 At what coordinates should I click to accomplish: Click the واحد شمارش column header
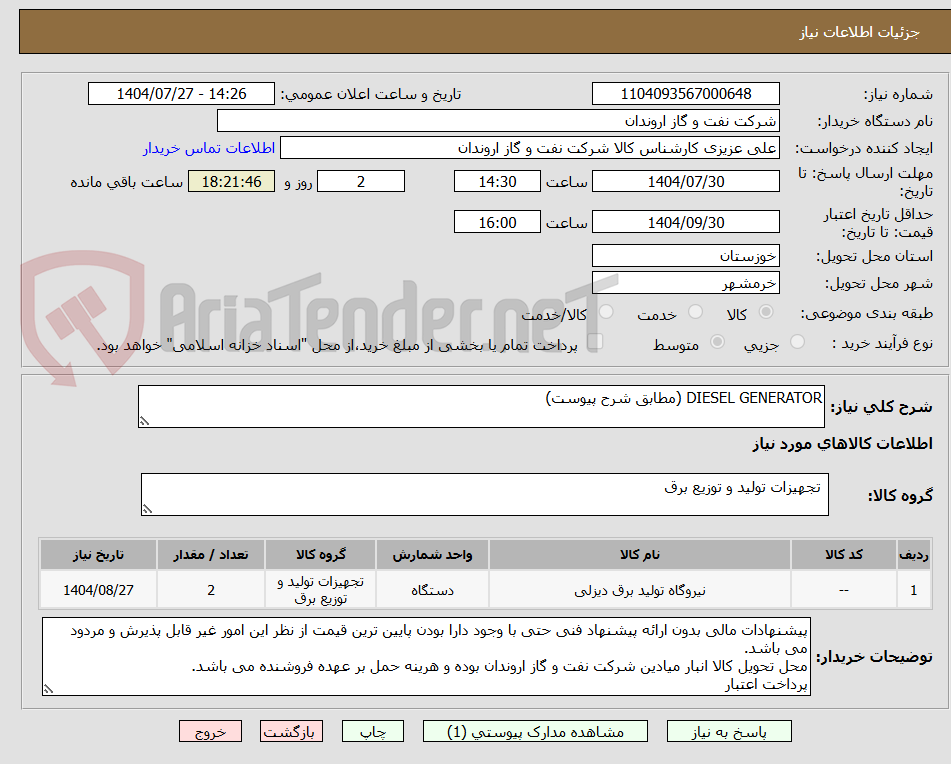coord(432,555)
